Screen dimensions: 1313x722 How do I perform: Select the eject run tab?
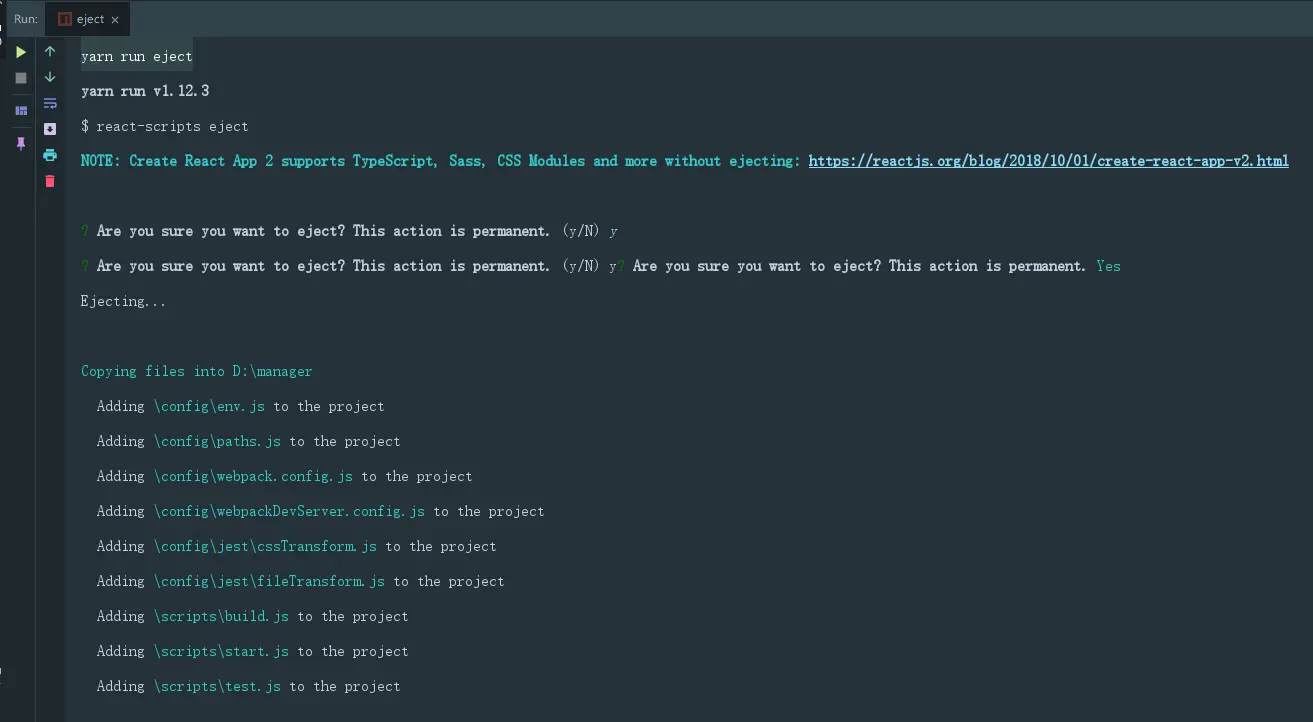point(89,19)
